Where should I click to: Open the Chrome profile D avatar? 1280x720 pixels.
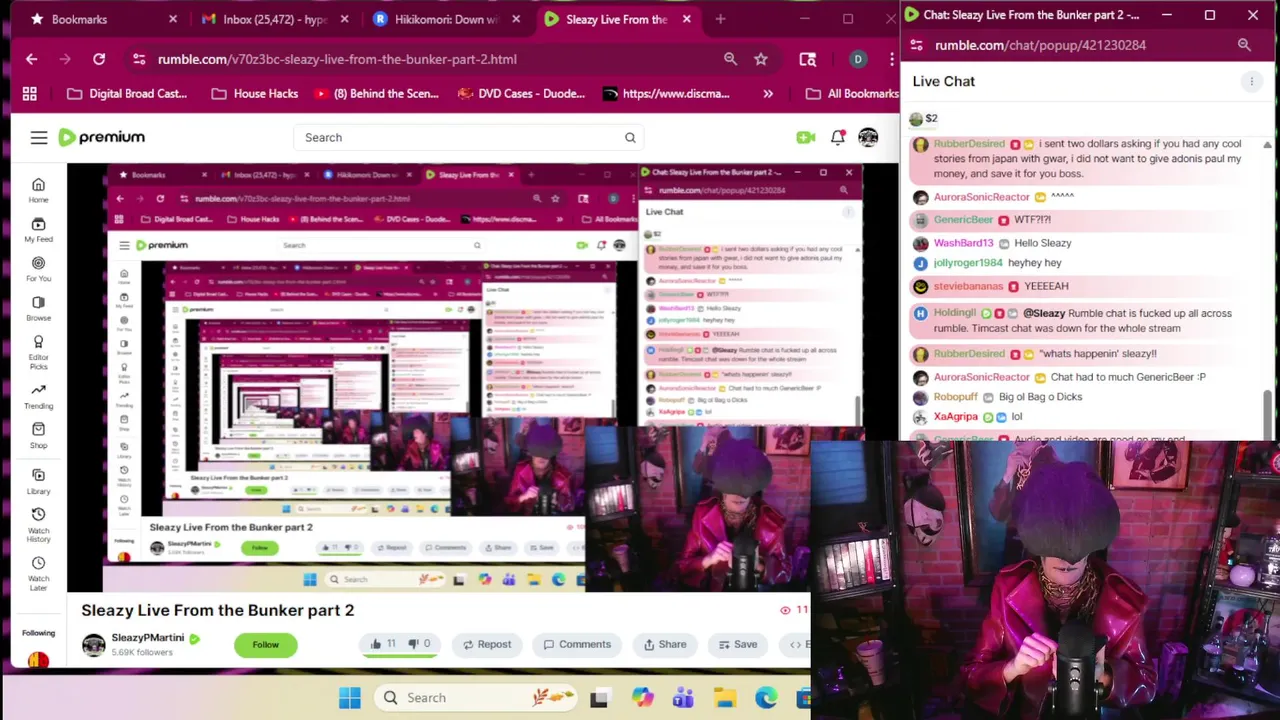pos(858,59)
